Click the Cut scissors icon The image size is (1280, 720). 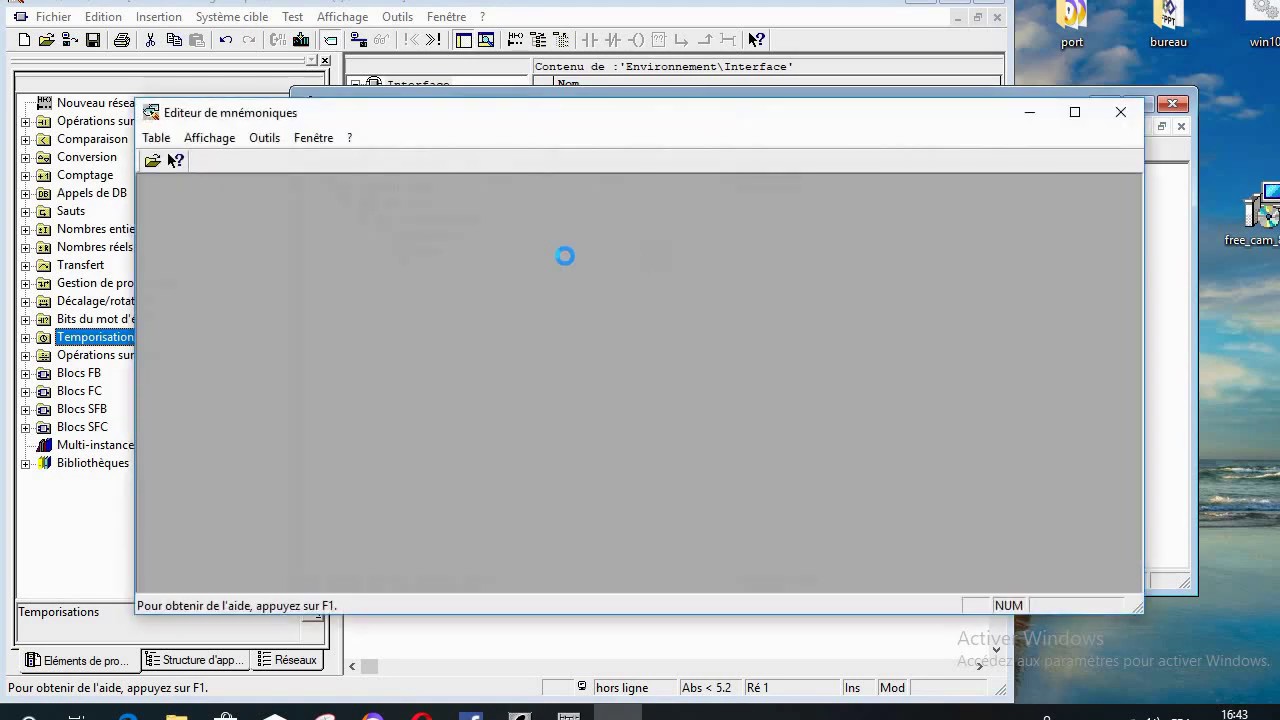click(x=150, y=40)
